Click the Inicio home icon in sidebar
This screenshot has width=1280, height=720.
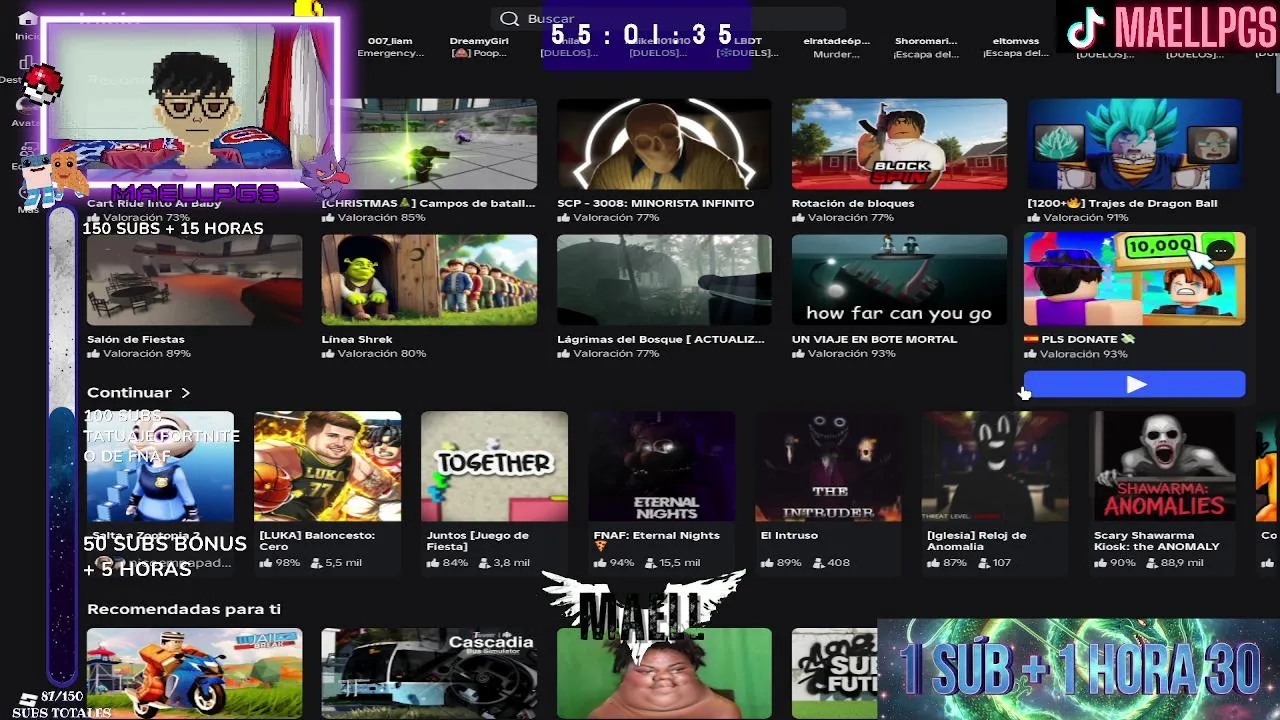pos(28,19)
